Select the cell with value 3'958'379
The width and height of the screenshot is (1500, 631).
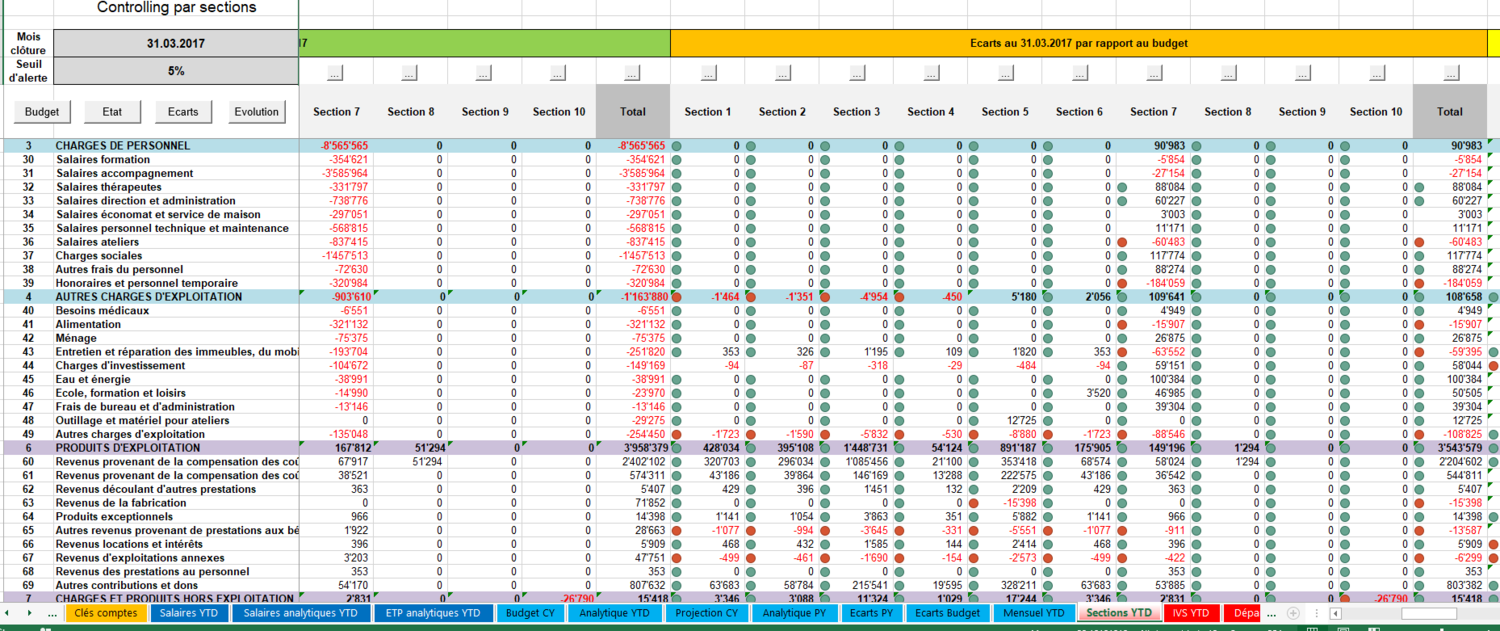(633, 448)
